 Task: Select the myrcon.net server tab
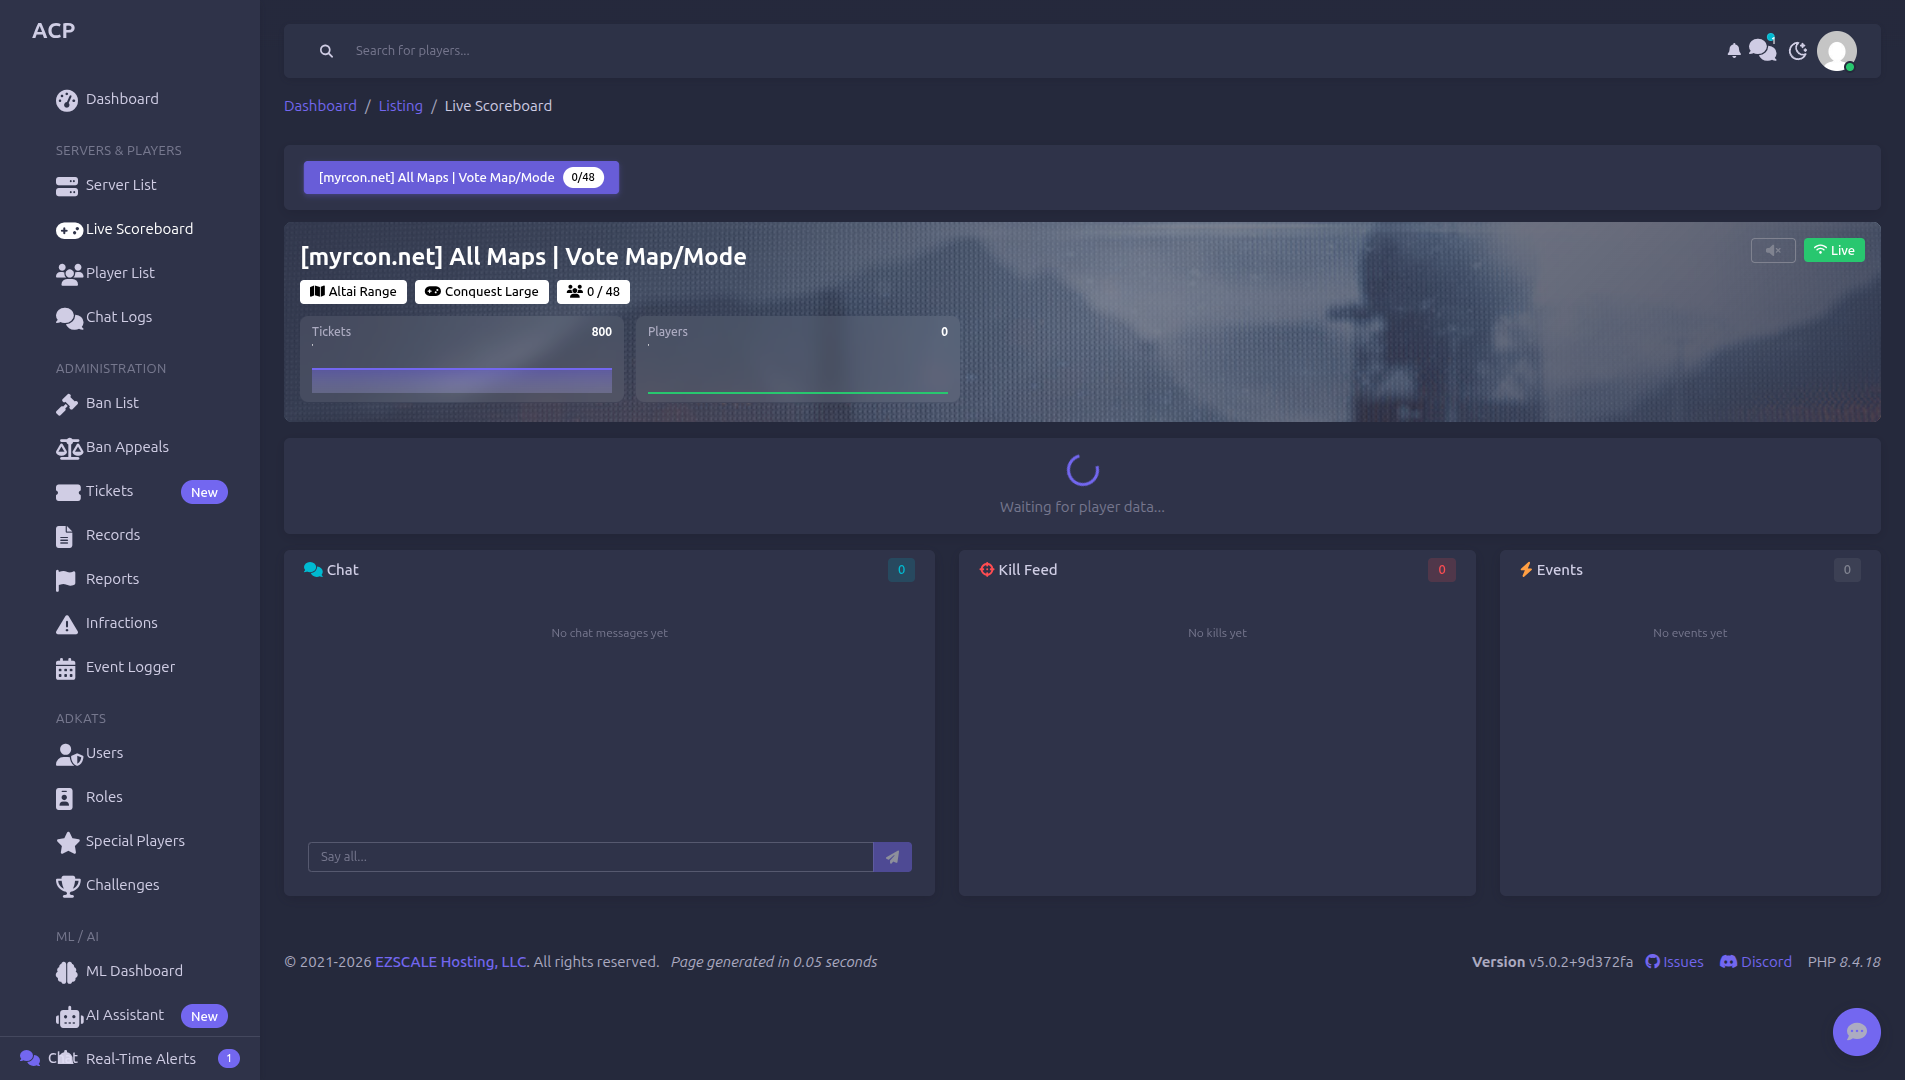(x=461, y=177)
